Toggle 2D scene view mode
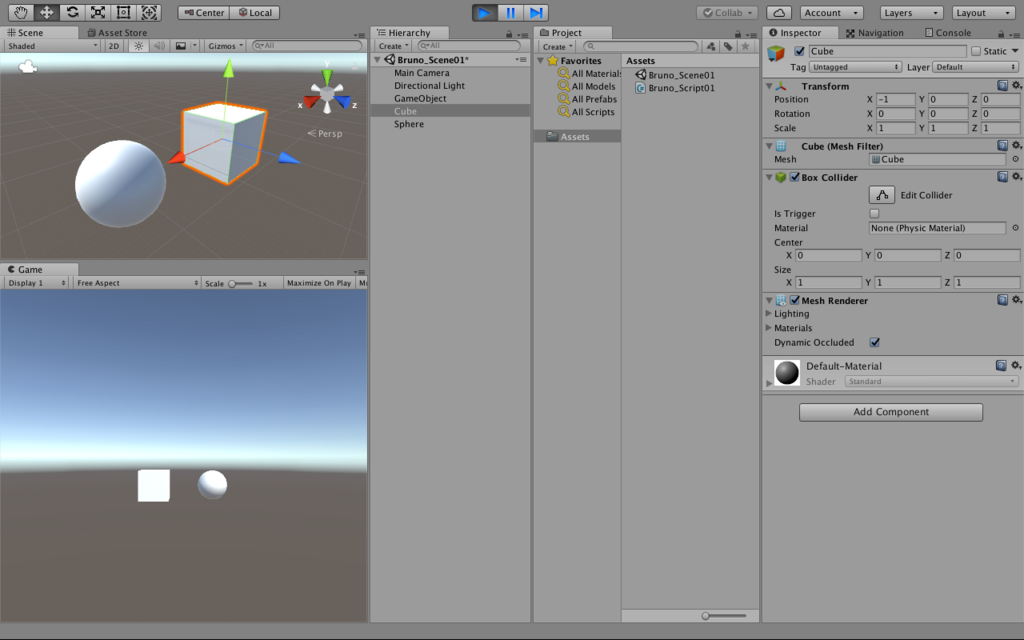The image size is (1024, 640). 114,46
